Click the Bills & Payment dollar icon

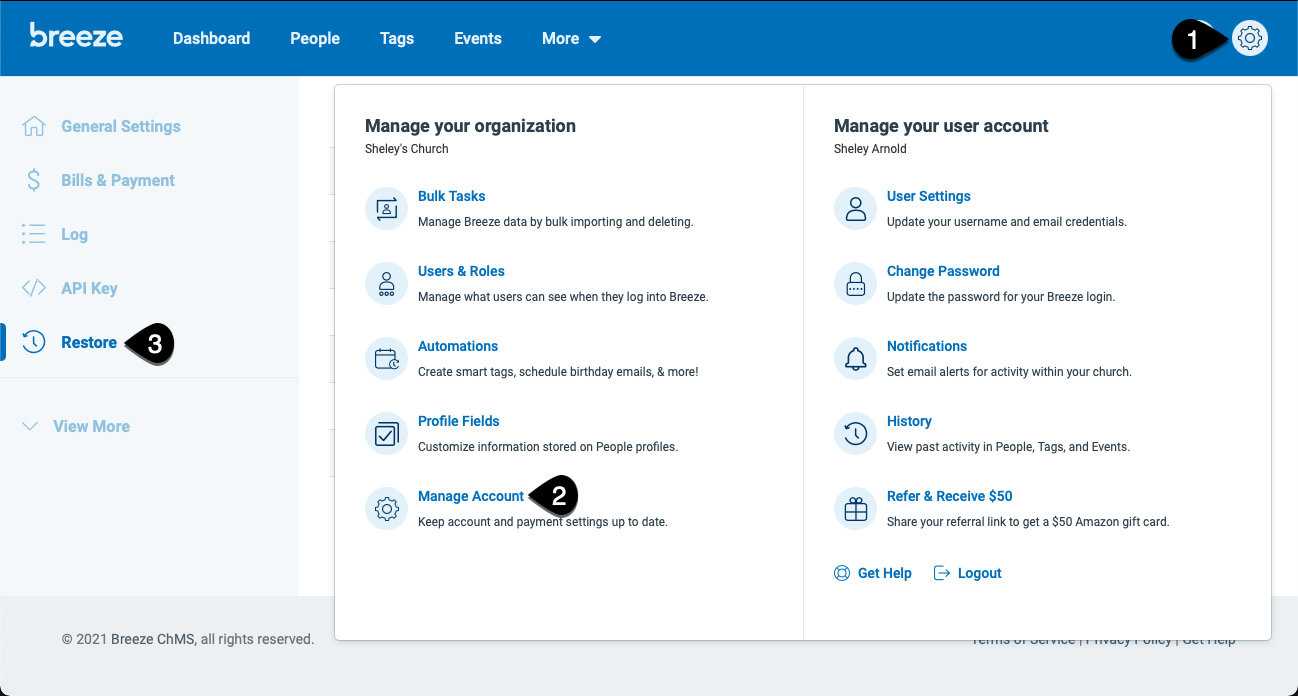point(34,180)
